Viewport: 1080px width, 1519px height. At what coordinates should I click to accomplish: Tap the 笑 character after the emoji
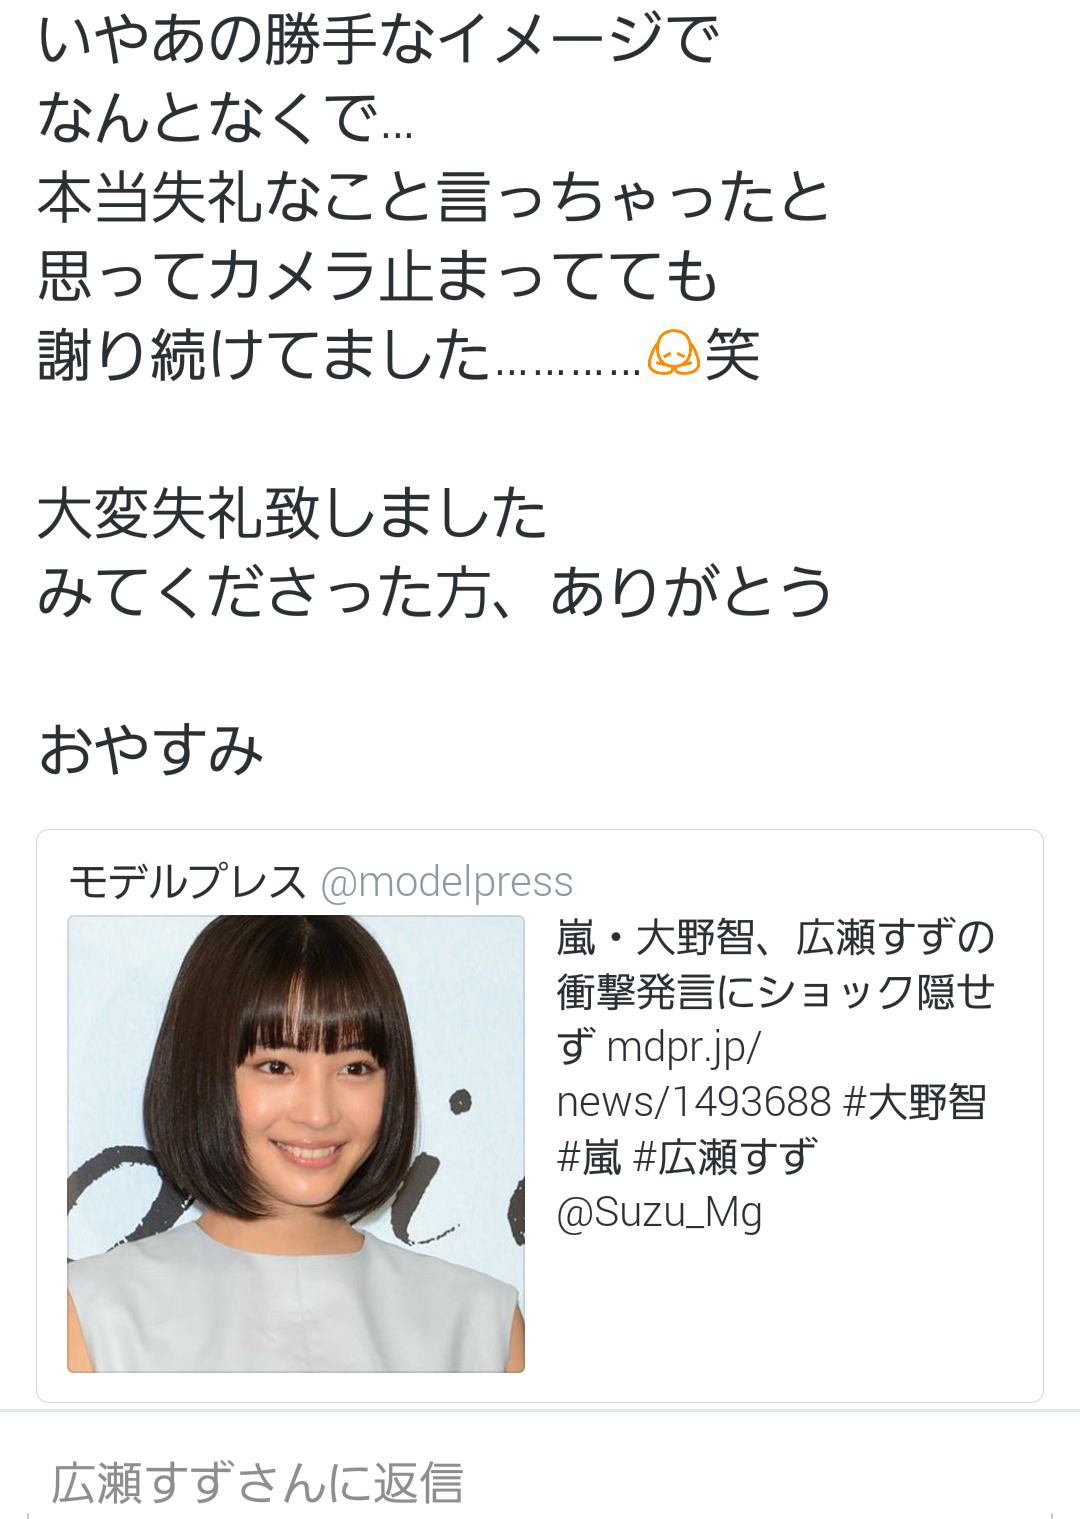pos(733,354)
